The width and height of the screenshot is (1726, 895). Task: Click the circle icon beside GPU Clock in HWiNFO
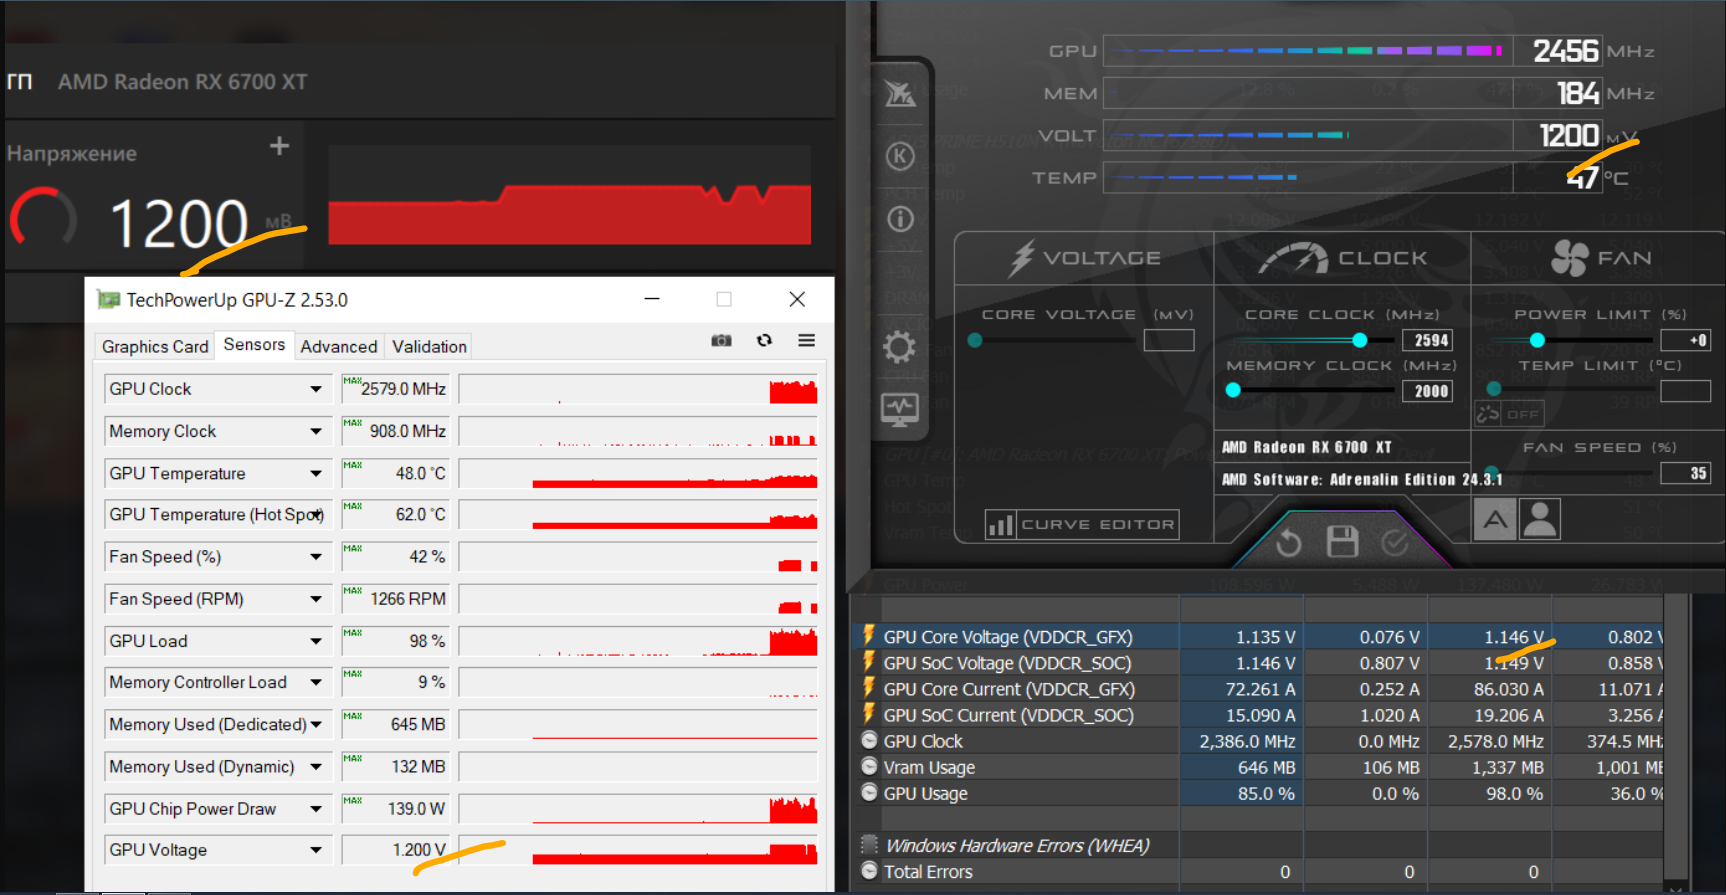pos(869,741)
